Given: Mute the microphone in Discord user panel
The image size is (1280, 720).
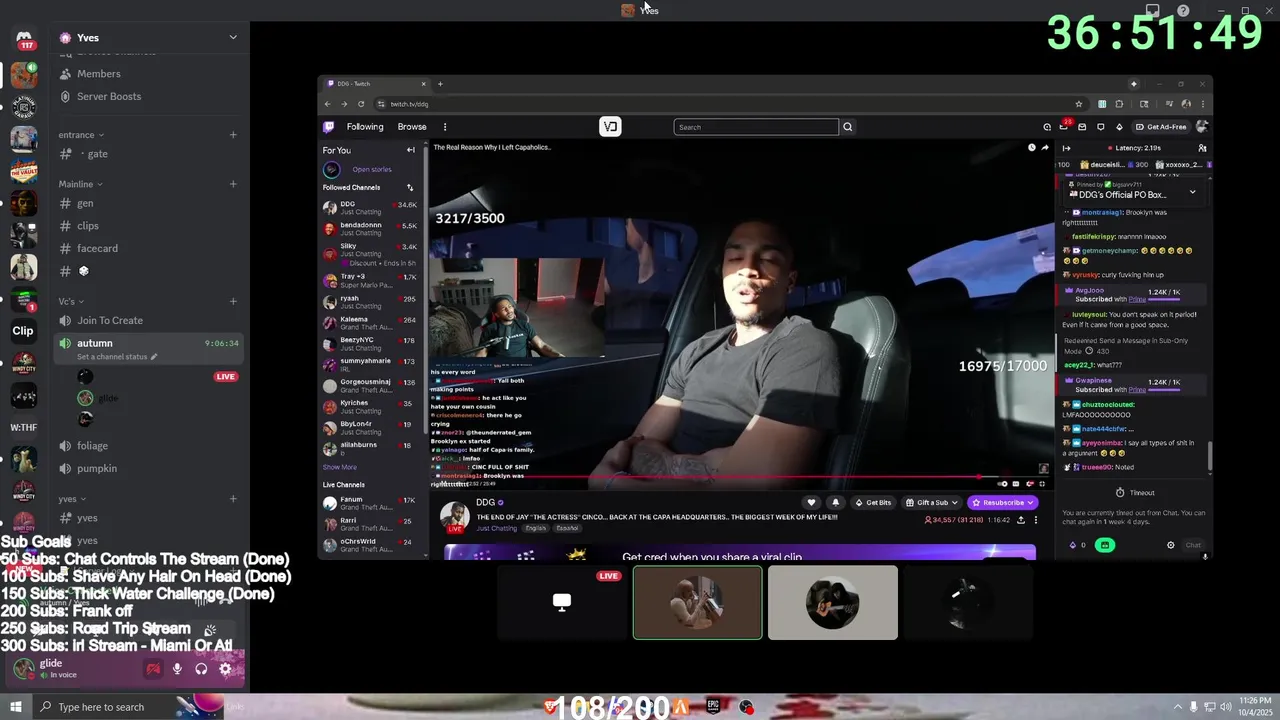Looking at the screenshot, I should click(177, 669).
